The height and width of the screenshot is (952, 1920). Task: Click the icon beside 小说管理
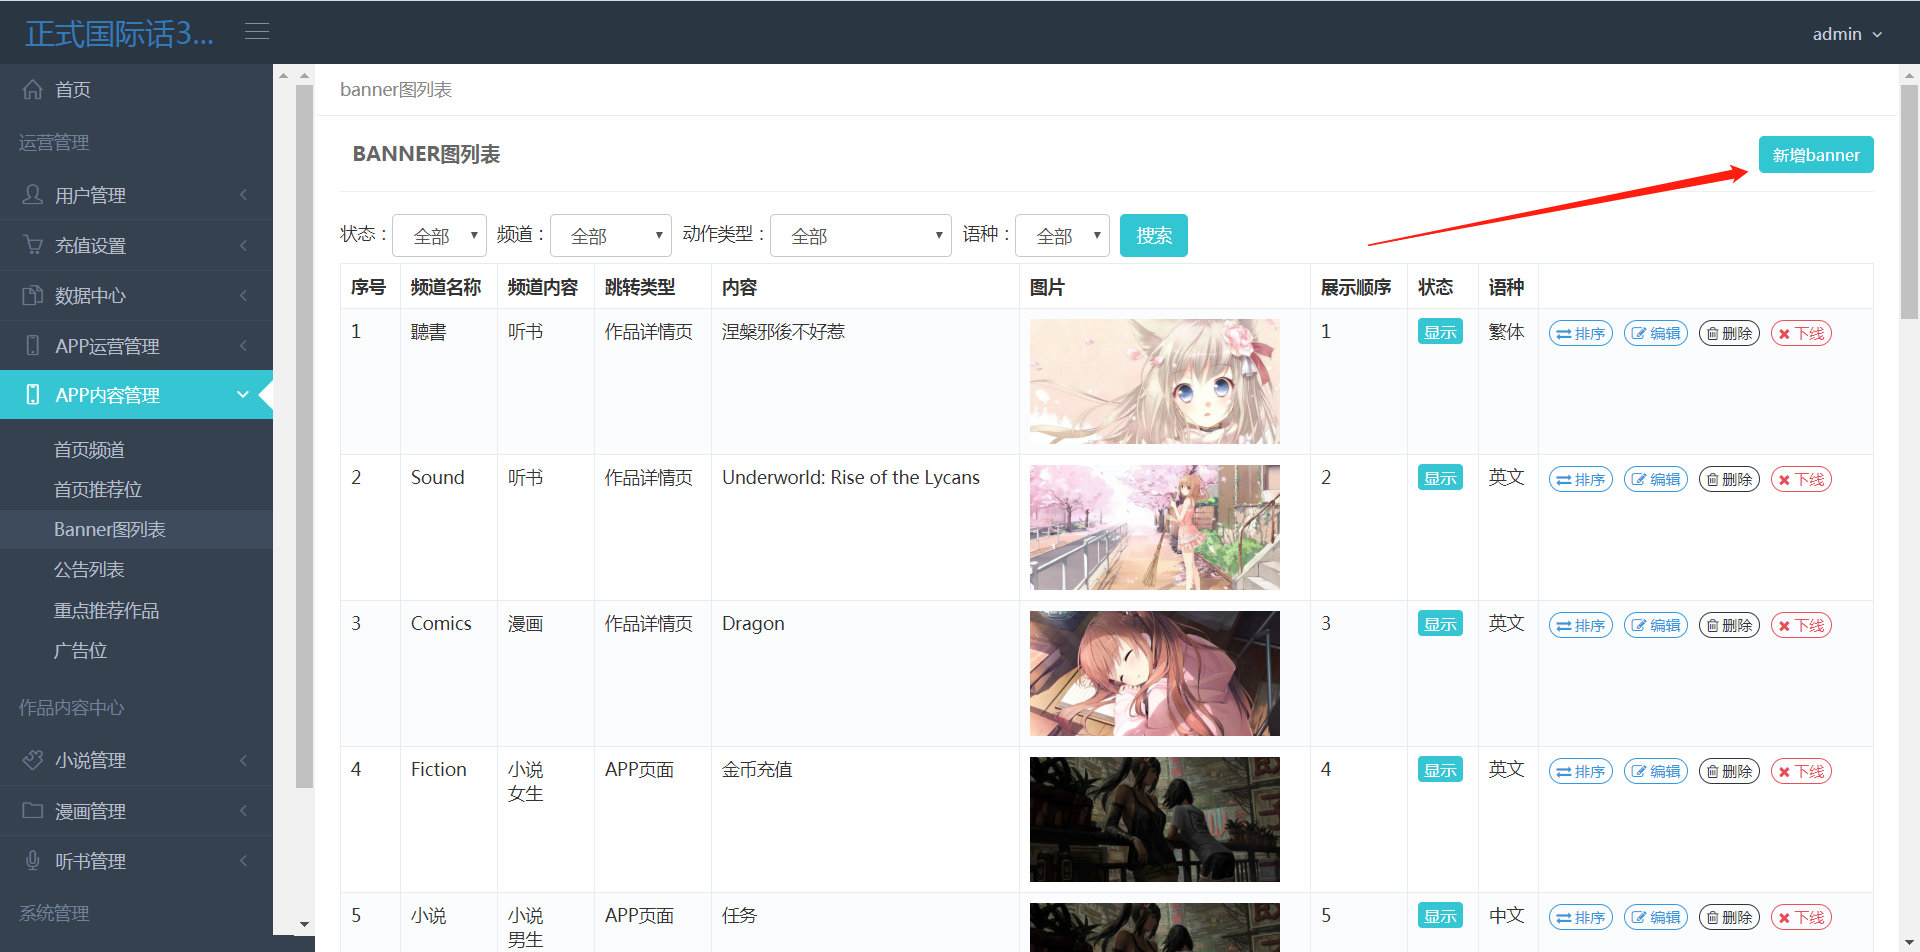pos(33,760)
